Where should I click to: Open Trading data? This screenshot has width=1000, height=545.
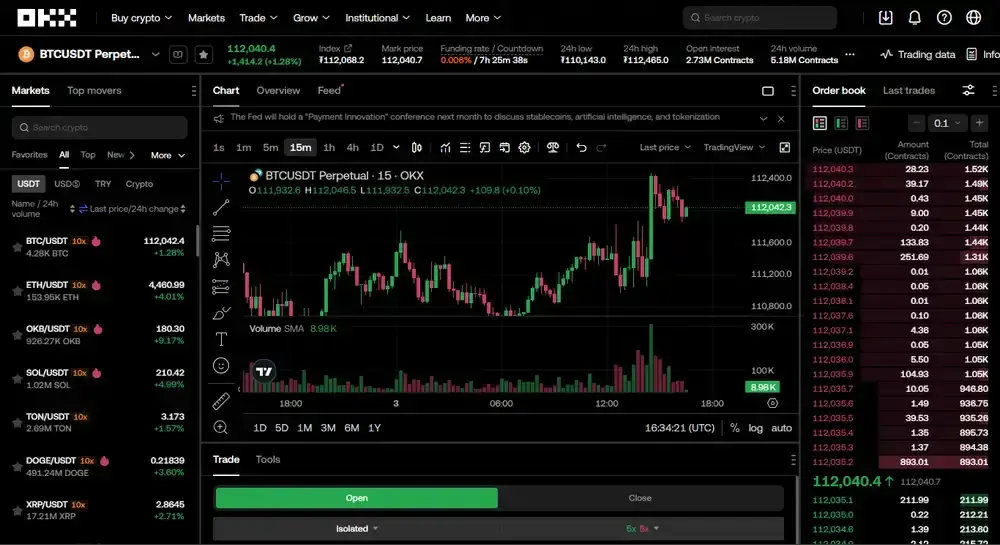pyautogui.click(x=918, y=55)
